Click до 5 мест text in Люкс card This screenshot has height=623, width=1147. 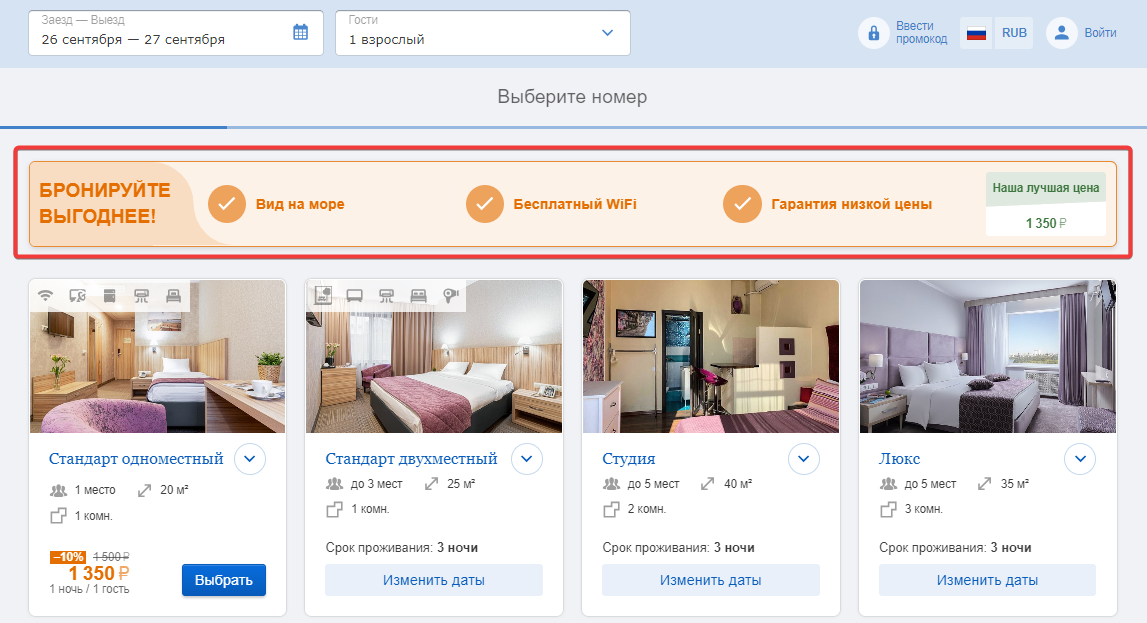click(x=930, y=484)
